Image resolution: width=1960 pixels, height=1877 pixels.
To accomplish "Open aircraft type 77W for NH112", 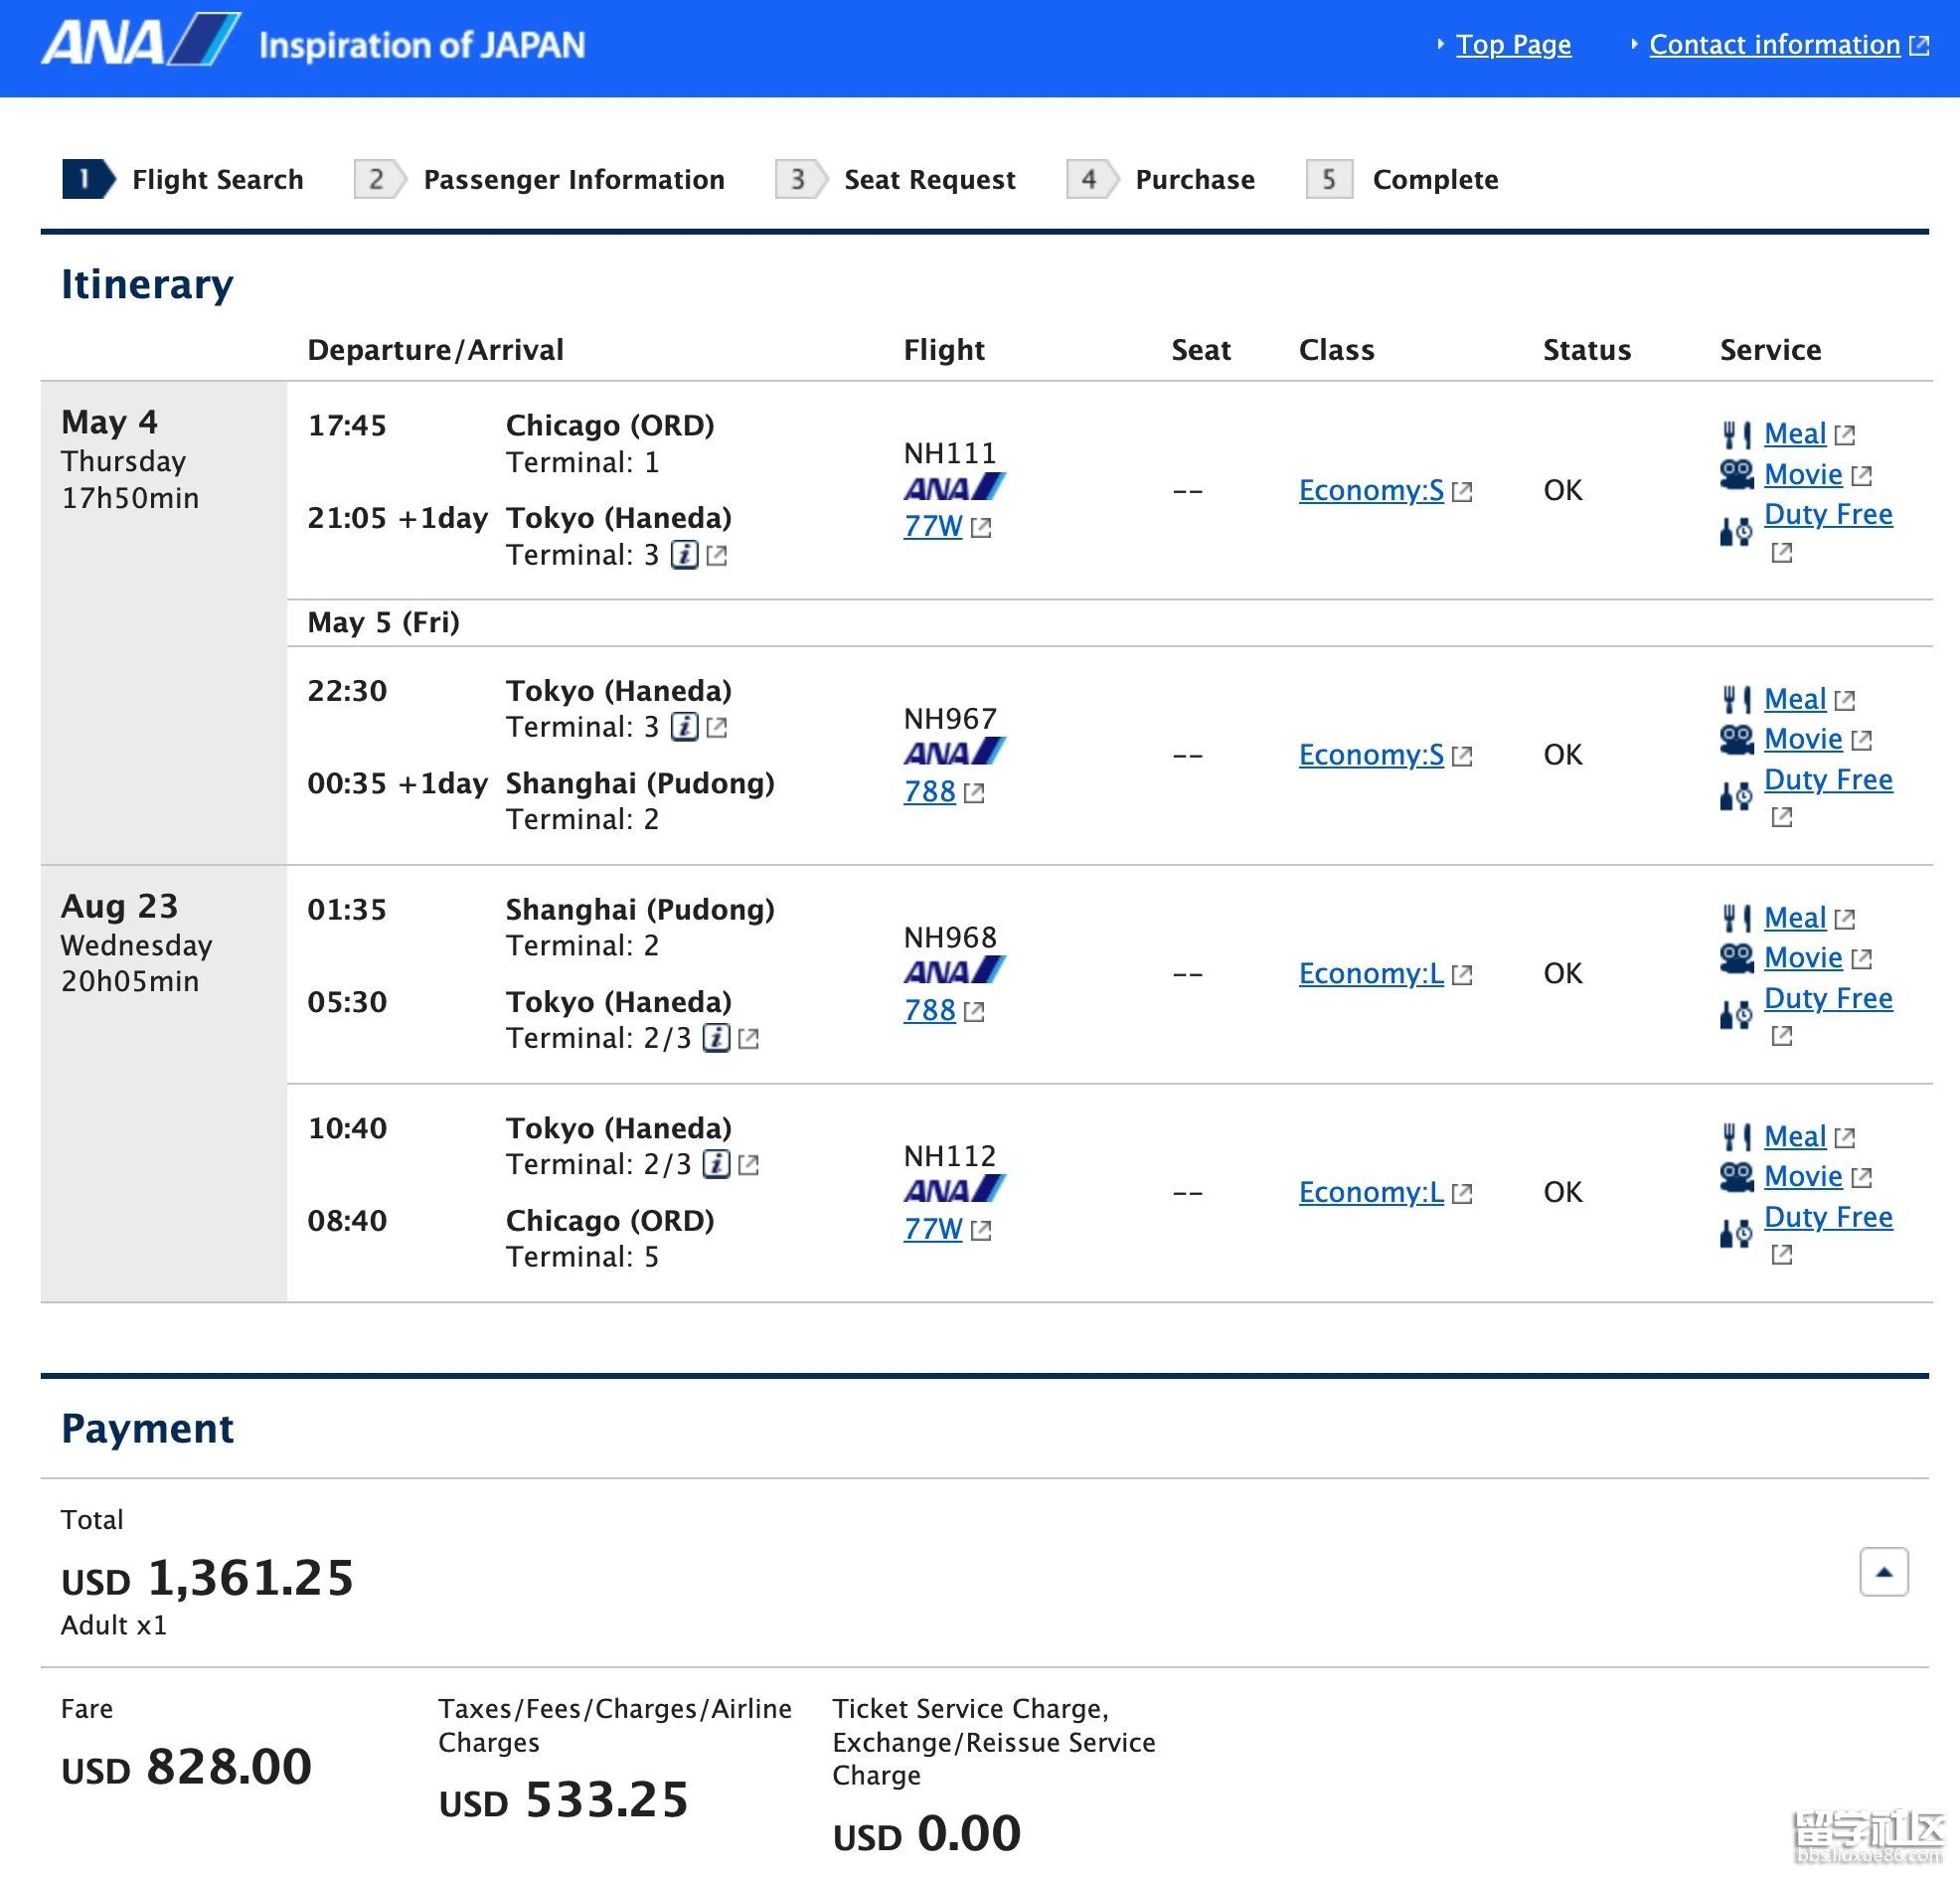I will point(932,1229).
